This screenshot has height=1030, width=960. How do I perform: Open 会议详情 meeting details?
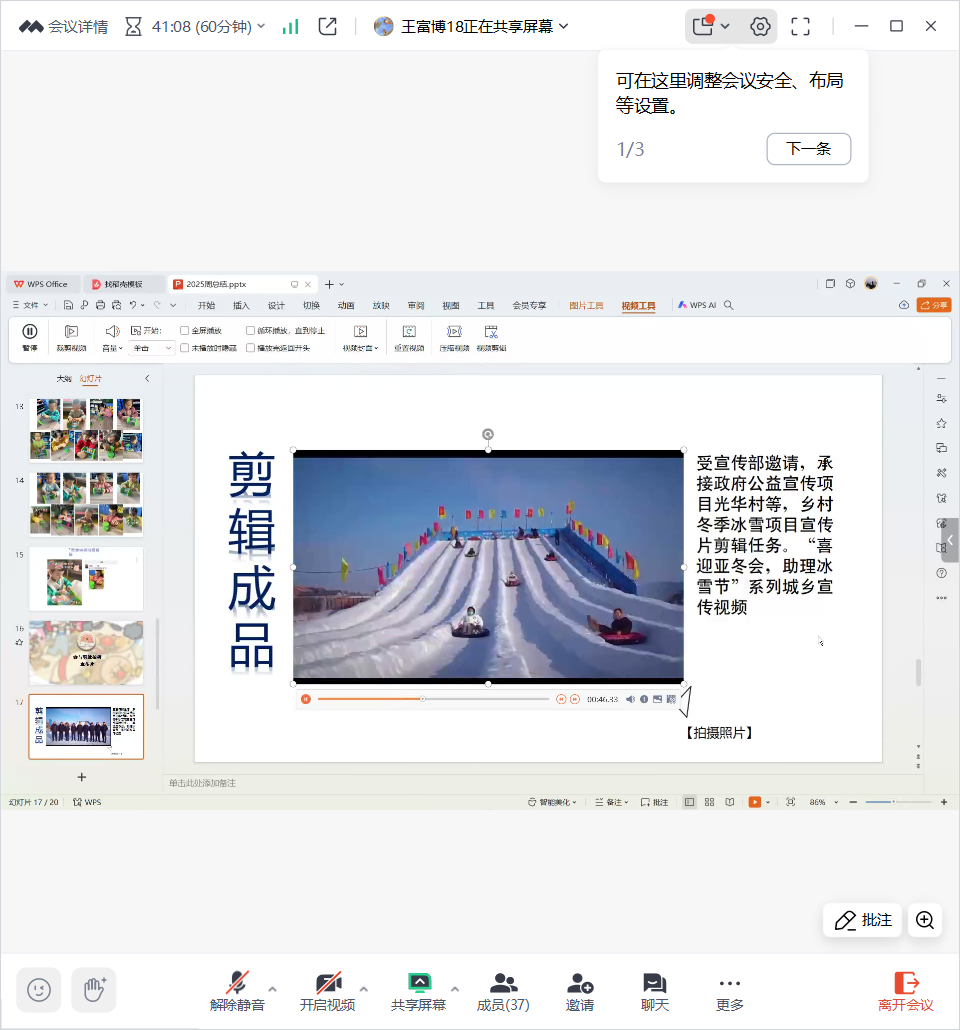point(64,27)
